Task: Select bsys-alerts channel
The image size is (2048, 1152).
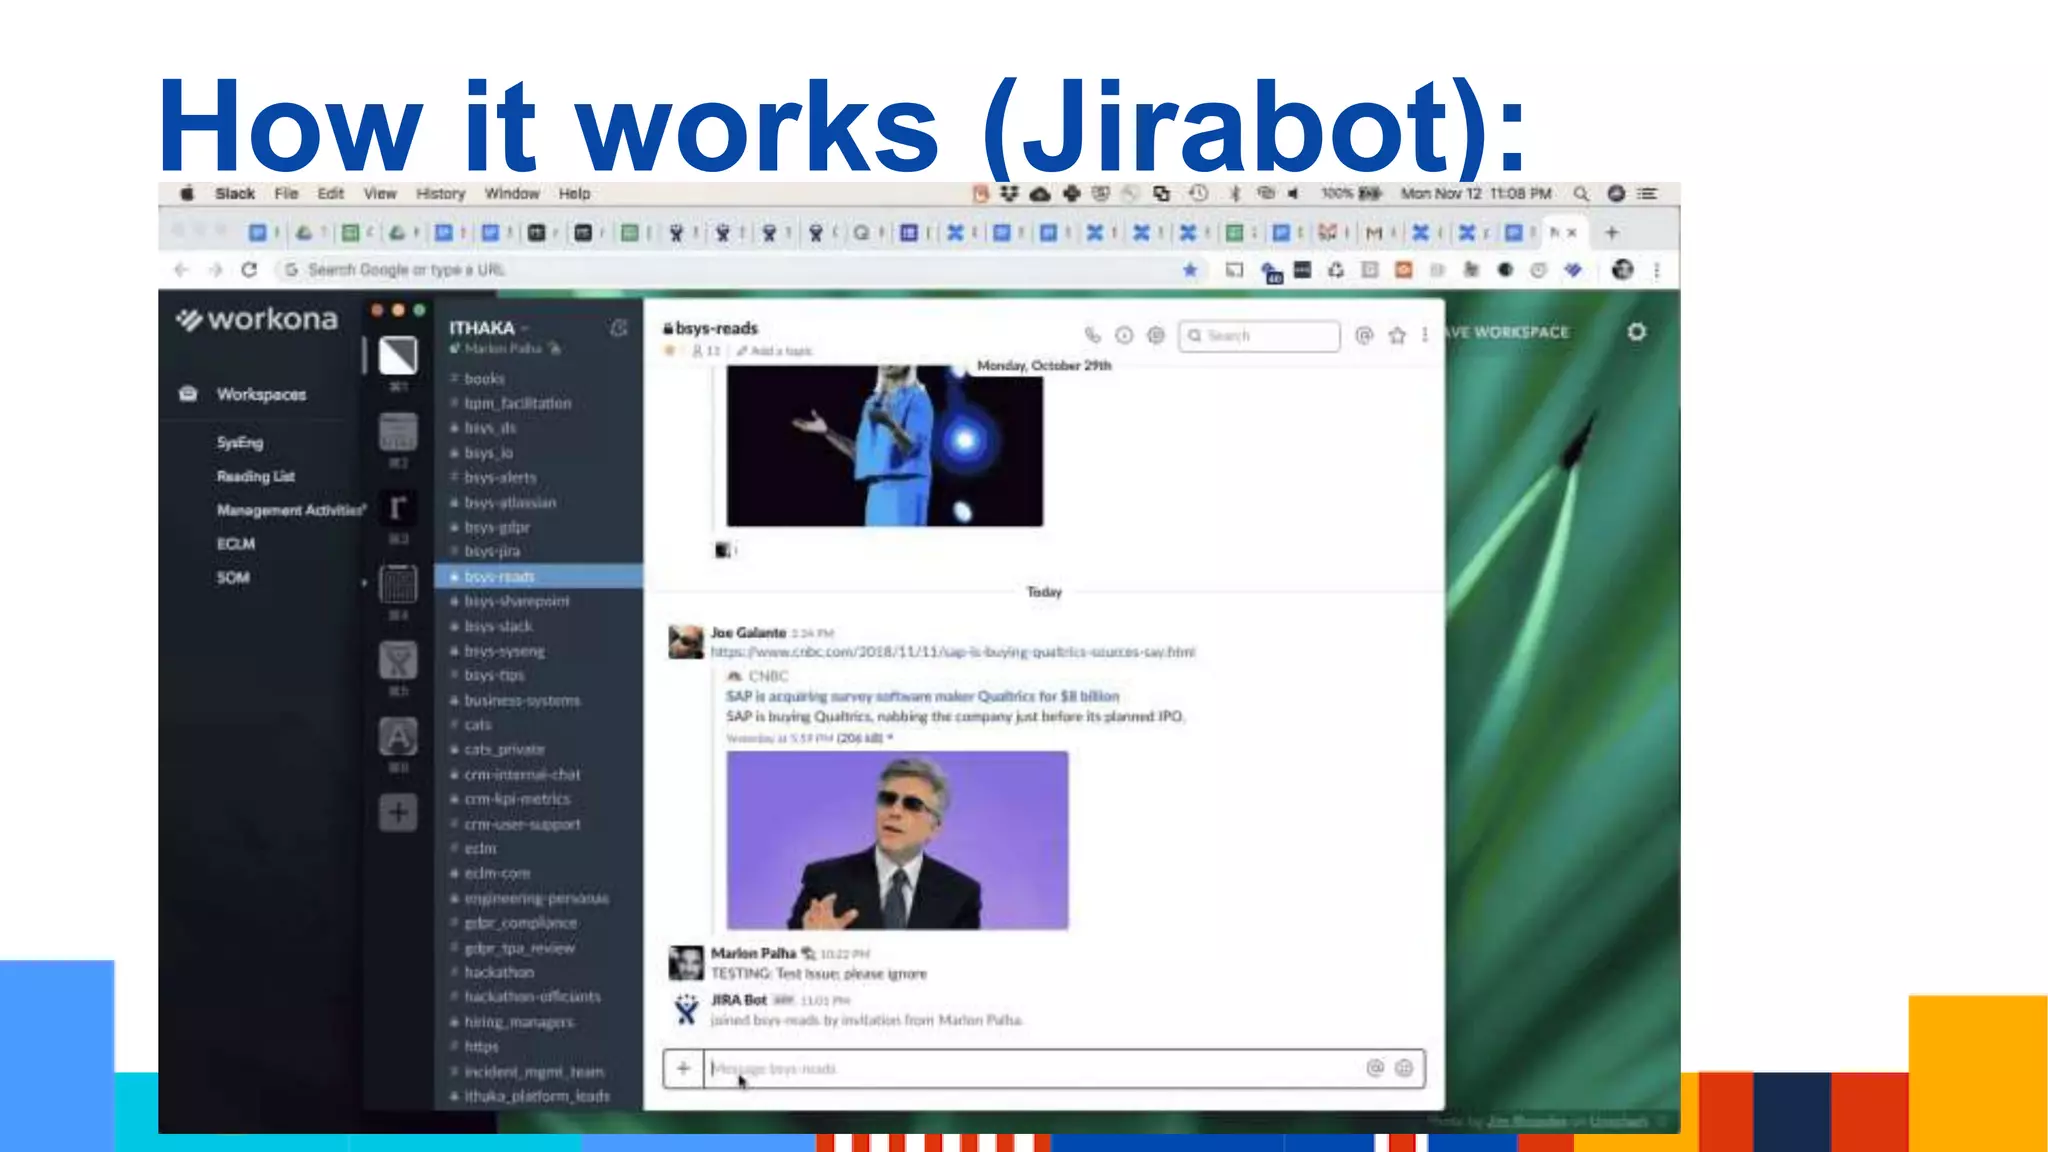Action: click(500, 477)
